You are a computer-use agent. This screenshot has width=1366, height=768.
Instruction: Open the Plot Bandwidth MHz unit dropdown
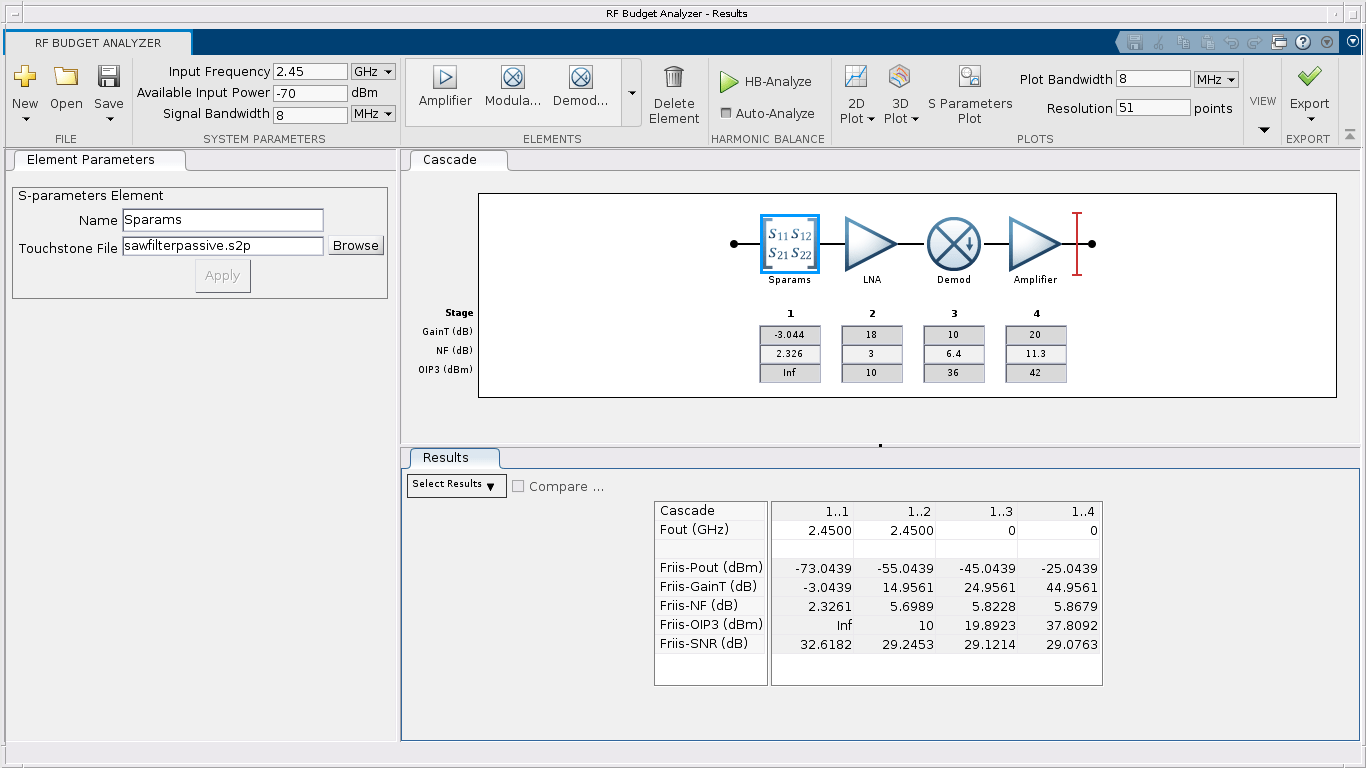pos(1216,80)
